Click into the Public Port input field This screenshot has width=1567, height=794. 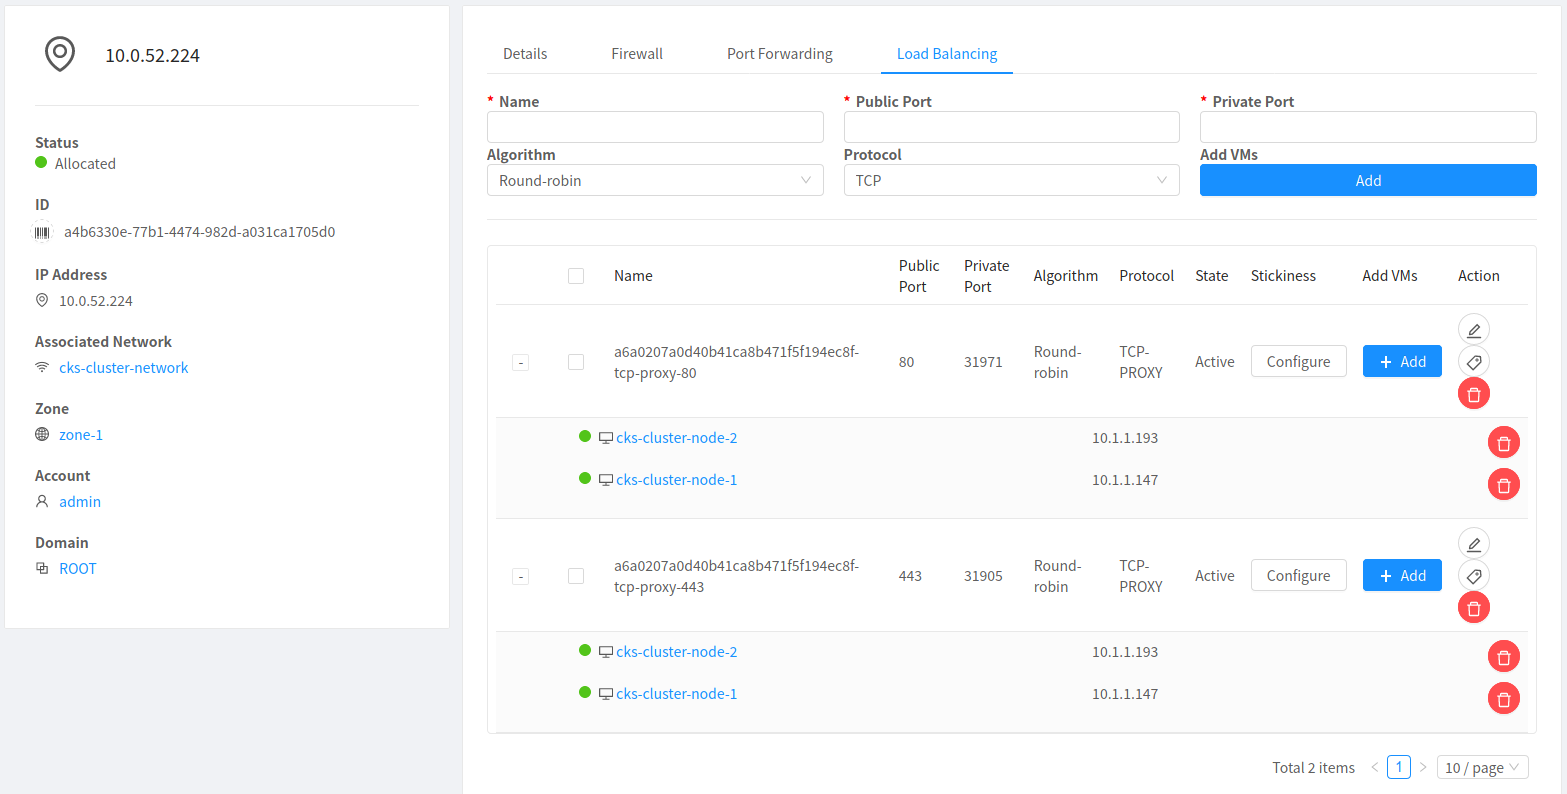[x=1011, y=127]
